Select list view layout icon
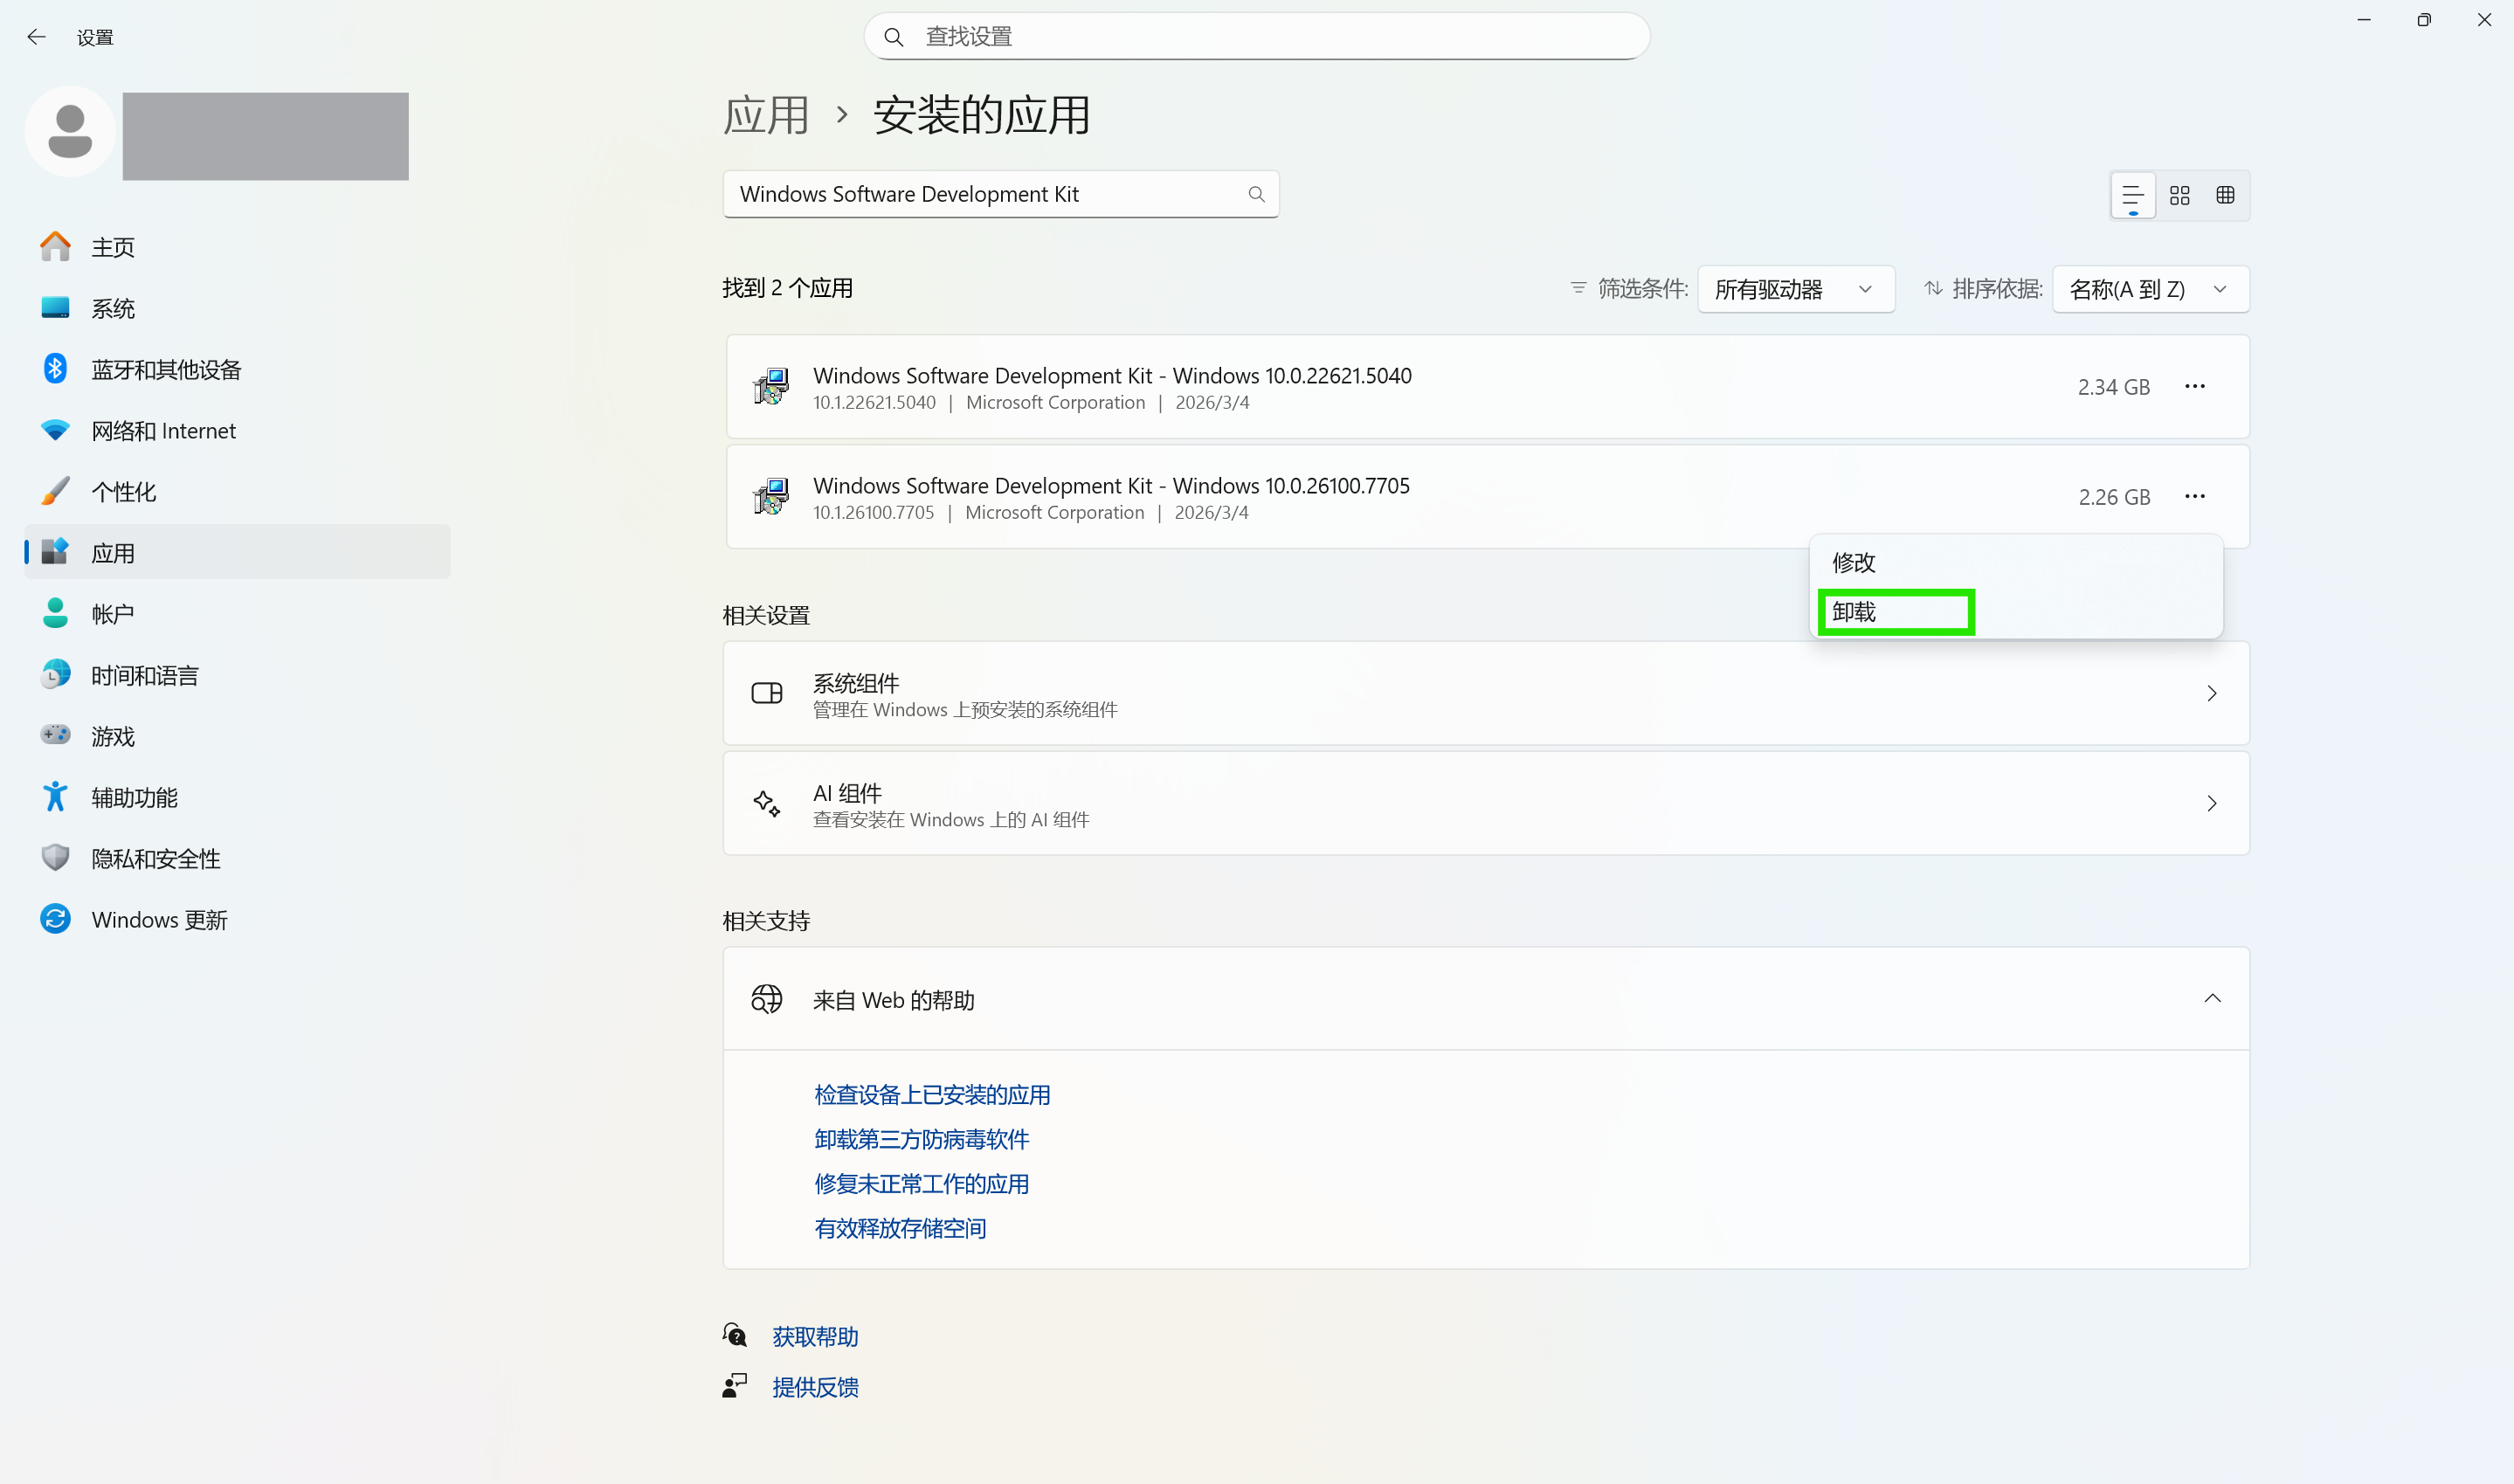This screenshot has width=2514, height=1484. pos(2132,195)
